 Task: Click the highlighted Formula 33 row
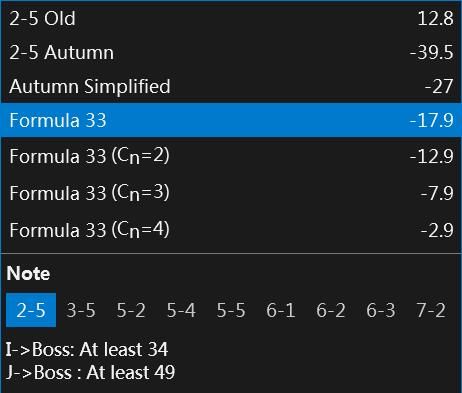(x=231, y=120)
